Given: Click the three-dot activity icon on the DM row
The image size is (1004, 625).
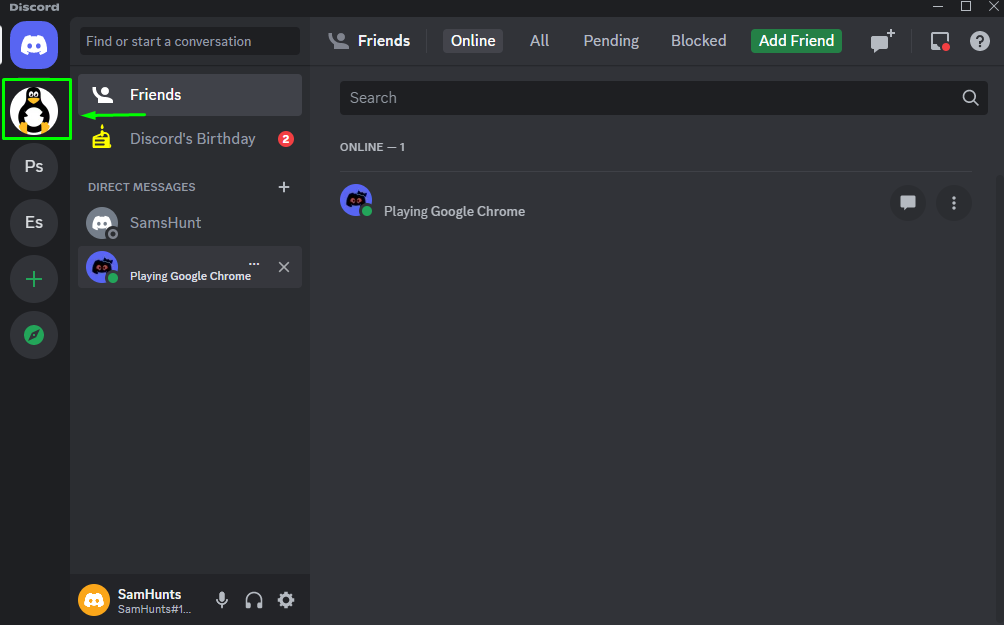Looking at the screenshot, I should coord(254,263).
